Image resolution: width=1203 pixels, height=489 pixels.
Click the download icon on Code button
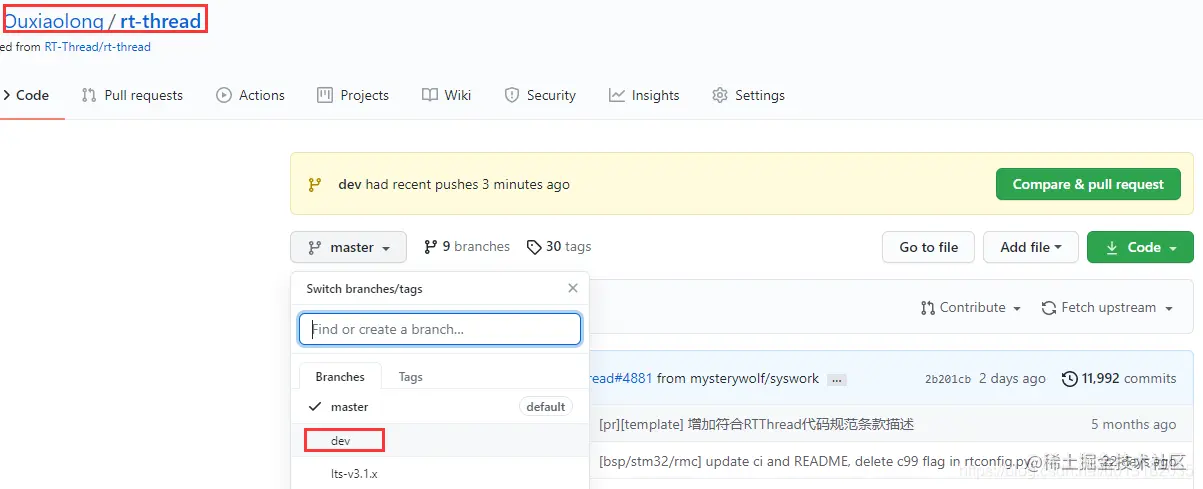(x=1110, y=247)
